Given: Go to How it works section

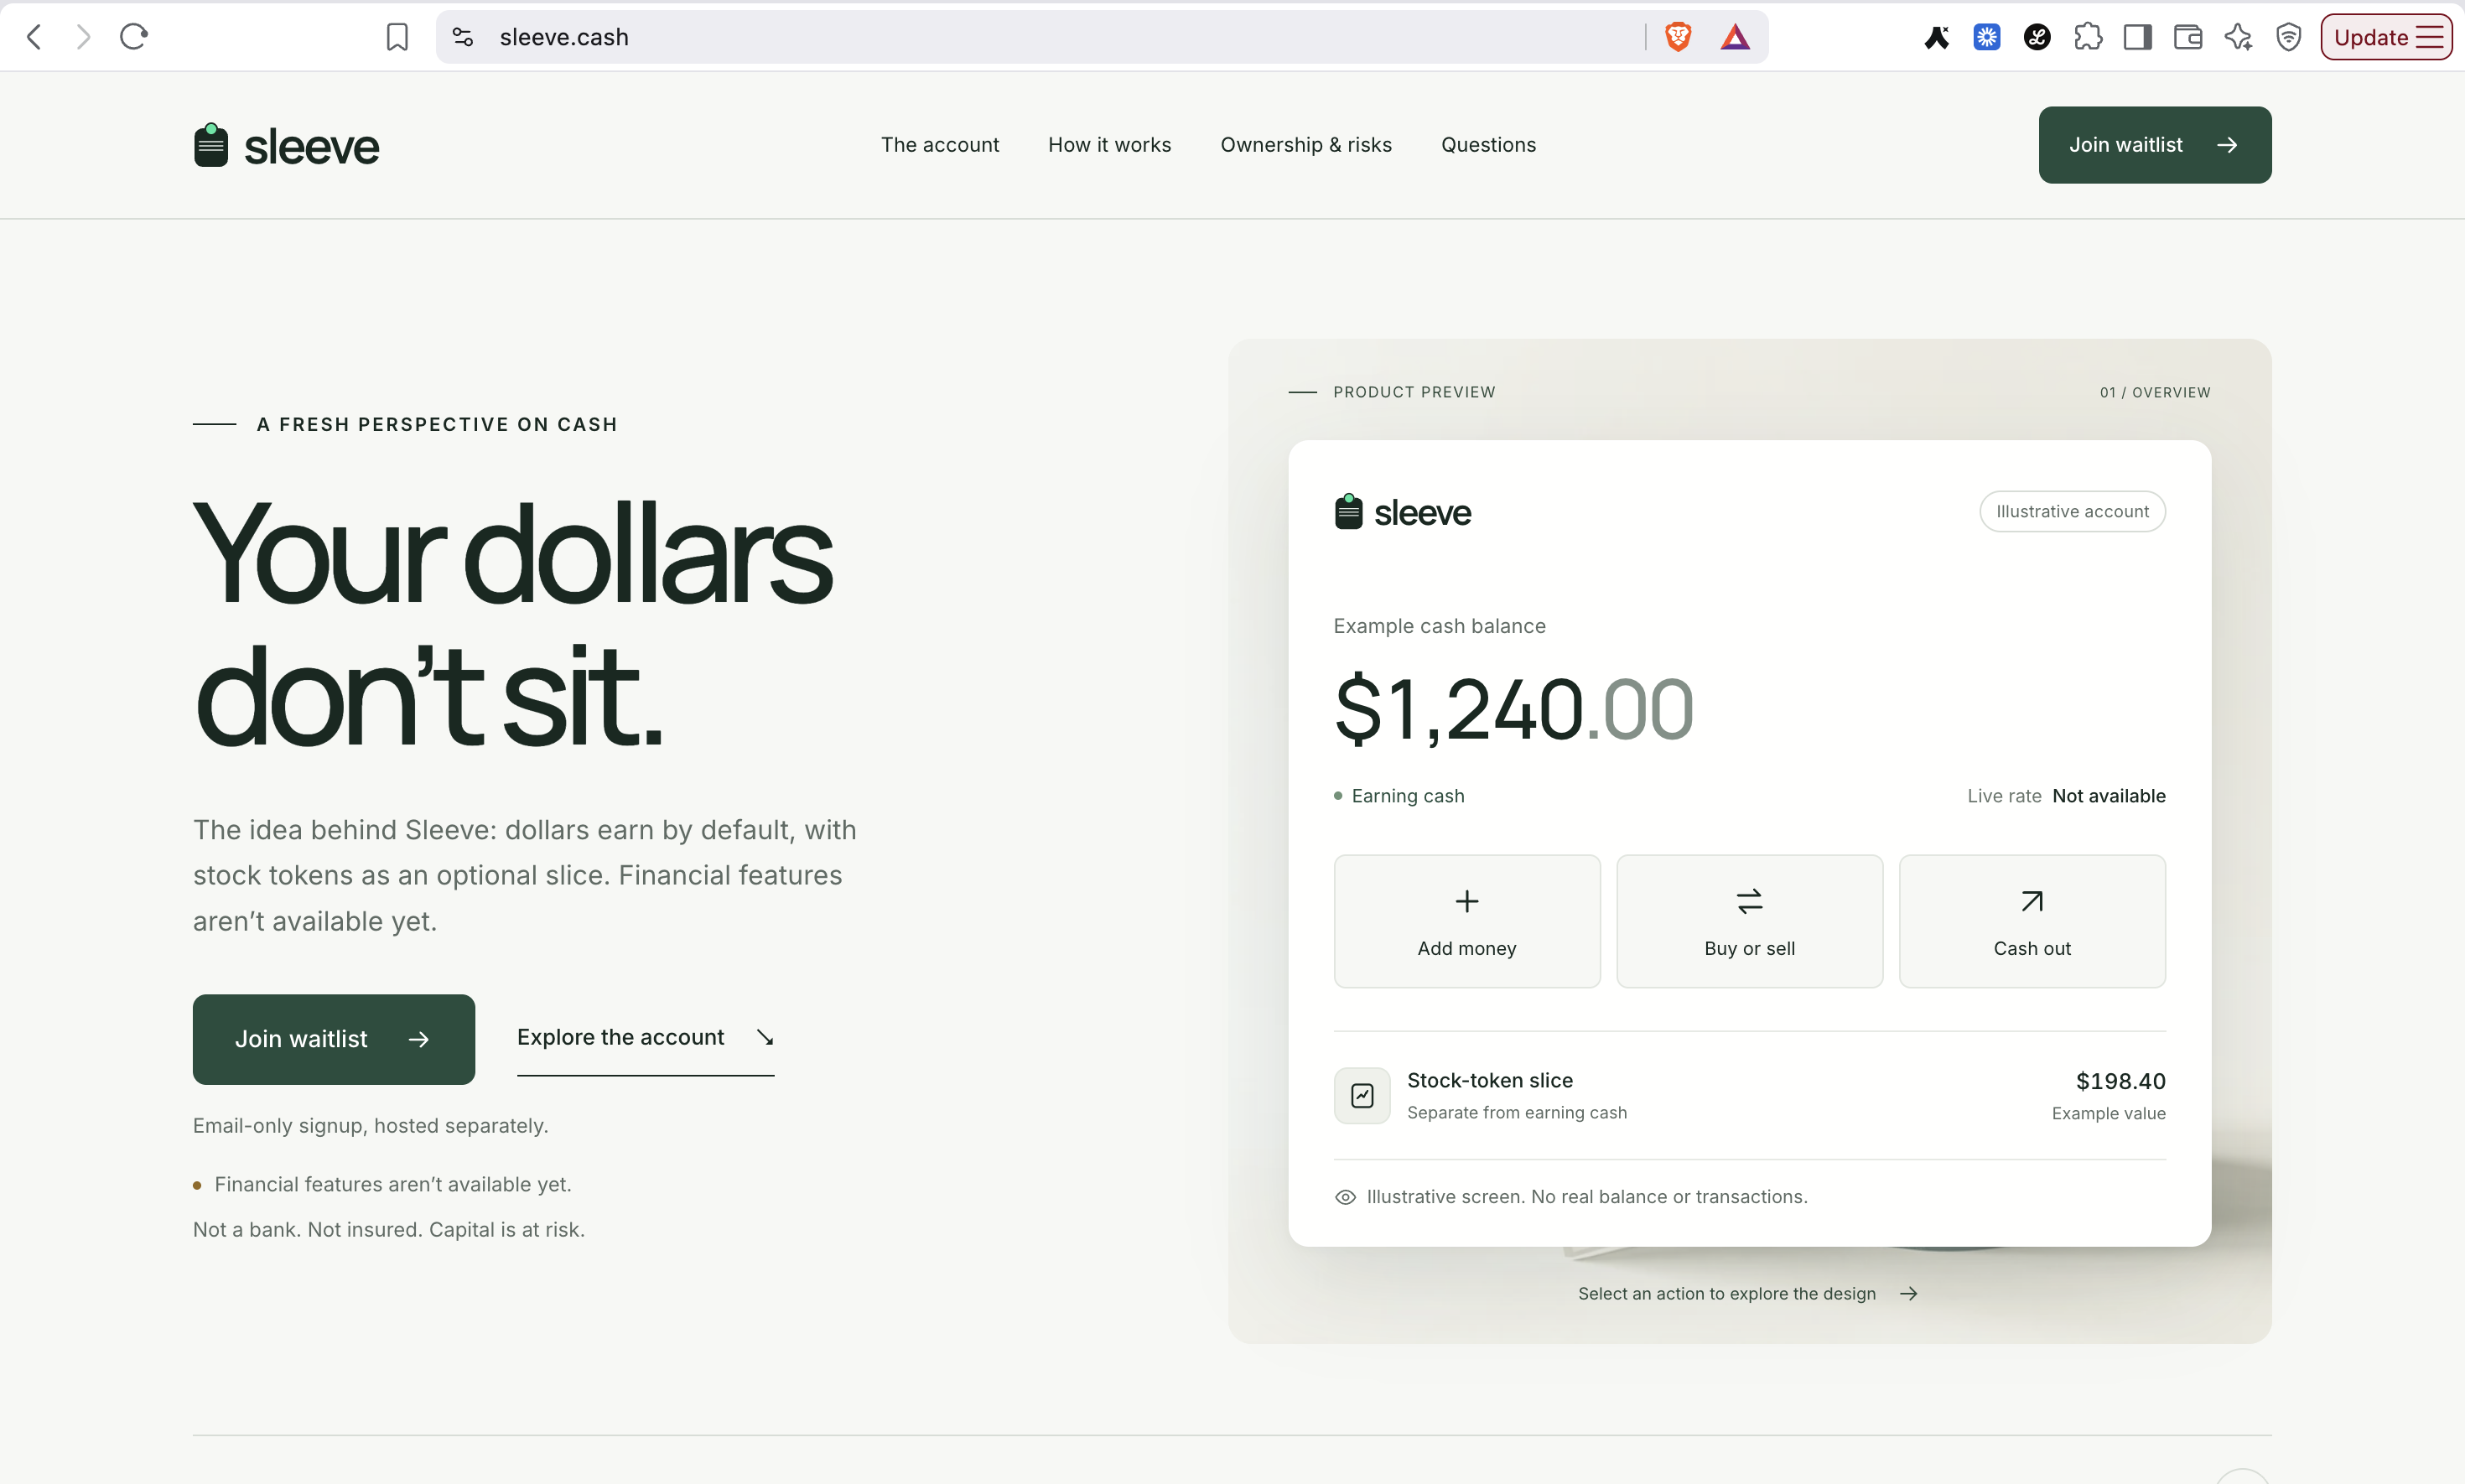Looking at the screenshot, I should (1109, 145).
